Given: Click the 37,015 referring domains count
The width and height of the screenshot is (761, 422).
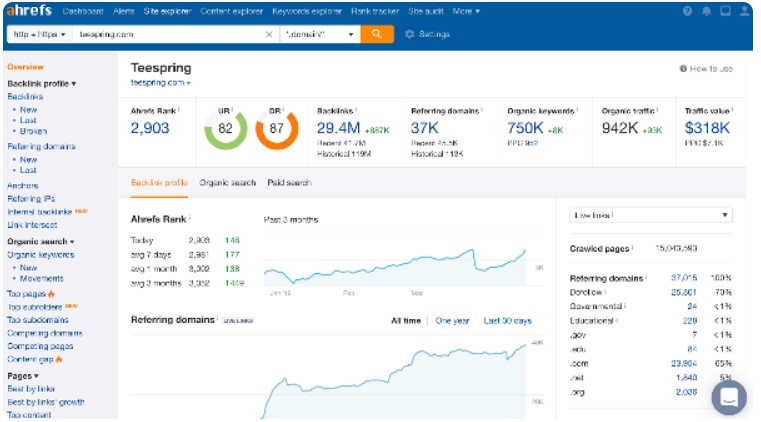Looking at the screenshot, I should pos(684,278).
